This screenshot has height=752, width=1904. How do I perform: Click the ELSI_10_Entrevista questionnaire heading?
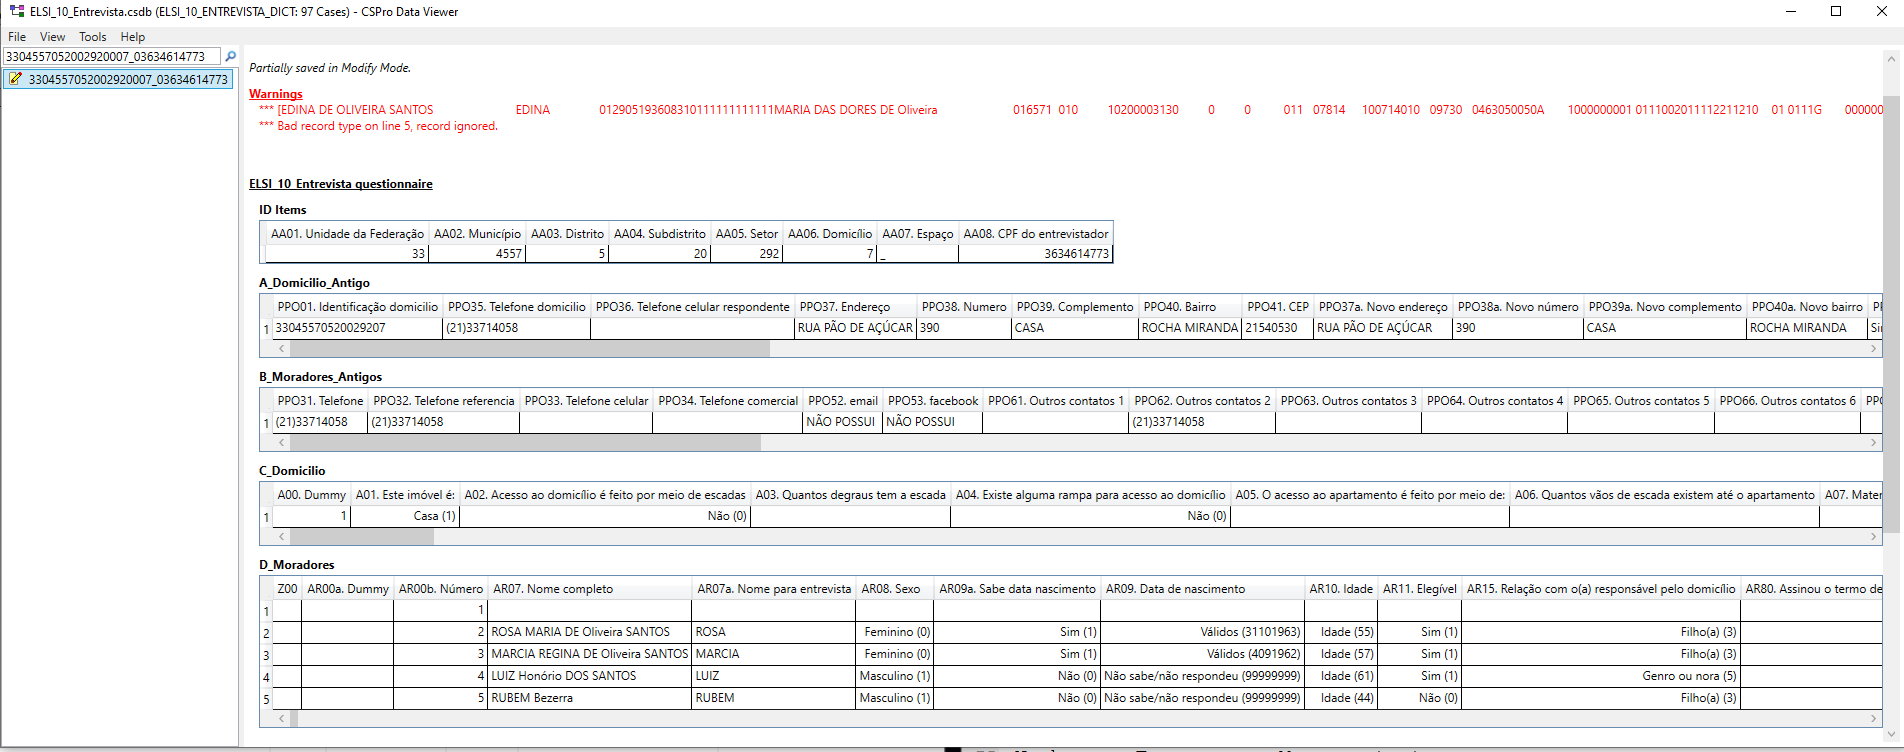tap(341, 184)
